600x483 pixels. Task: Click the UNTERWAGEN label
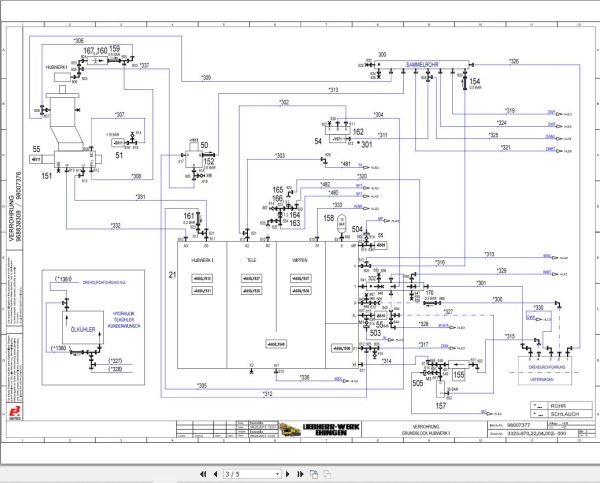click(542, 379)
